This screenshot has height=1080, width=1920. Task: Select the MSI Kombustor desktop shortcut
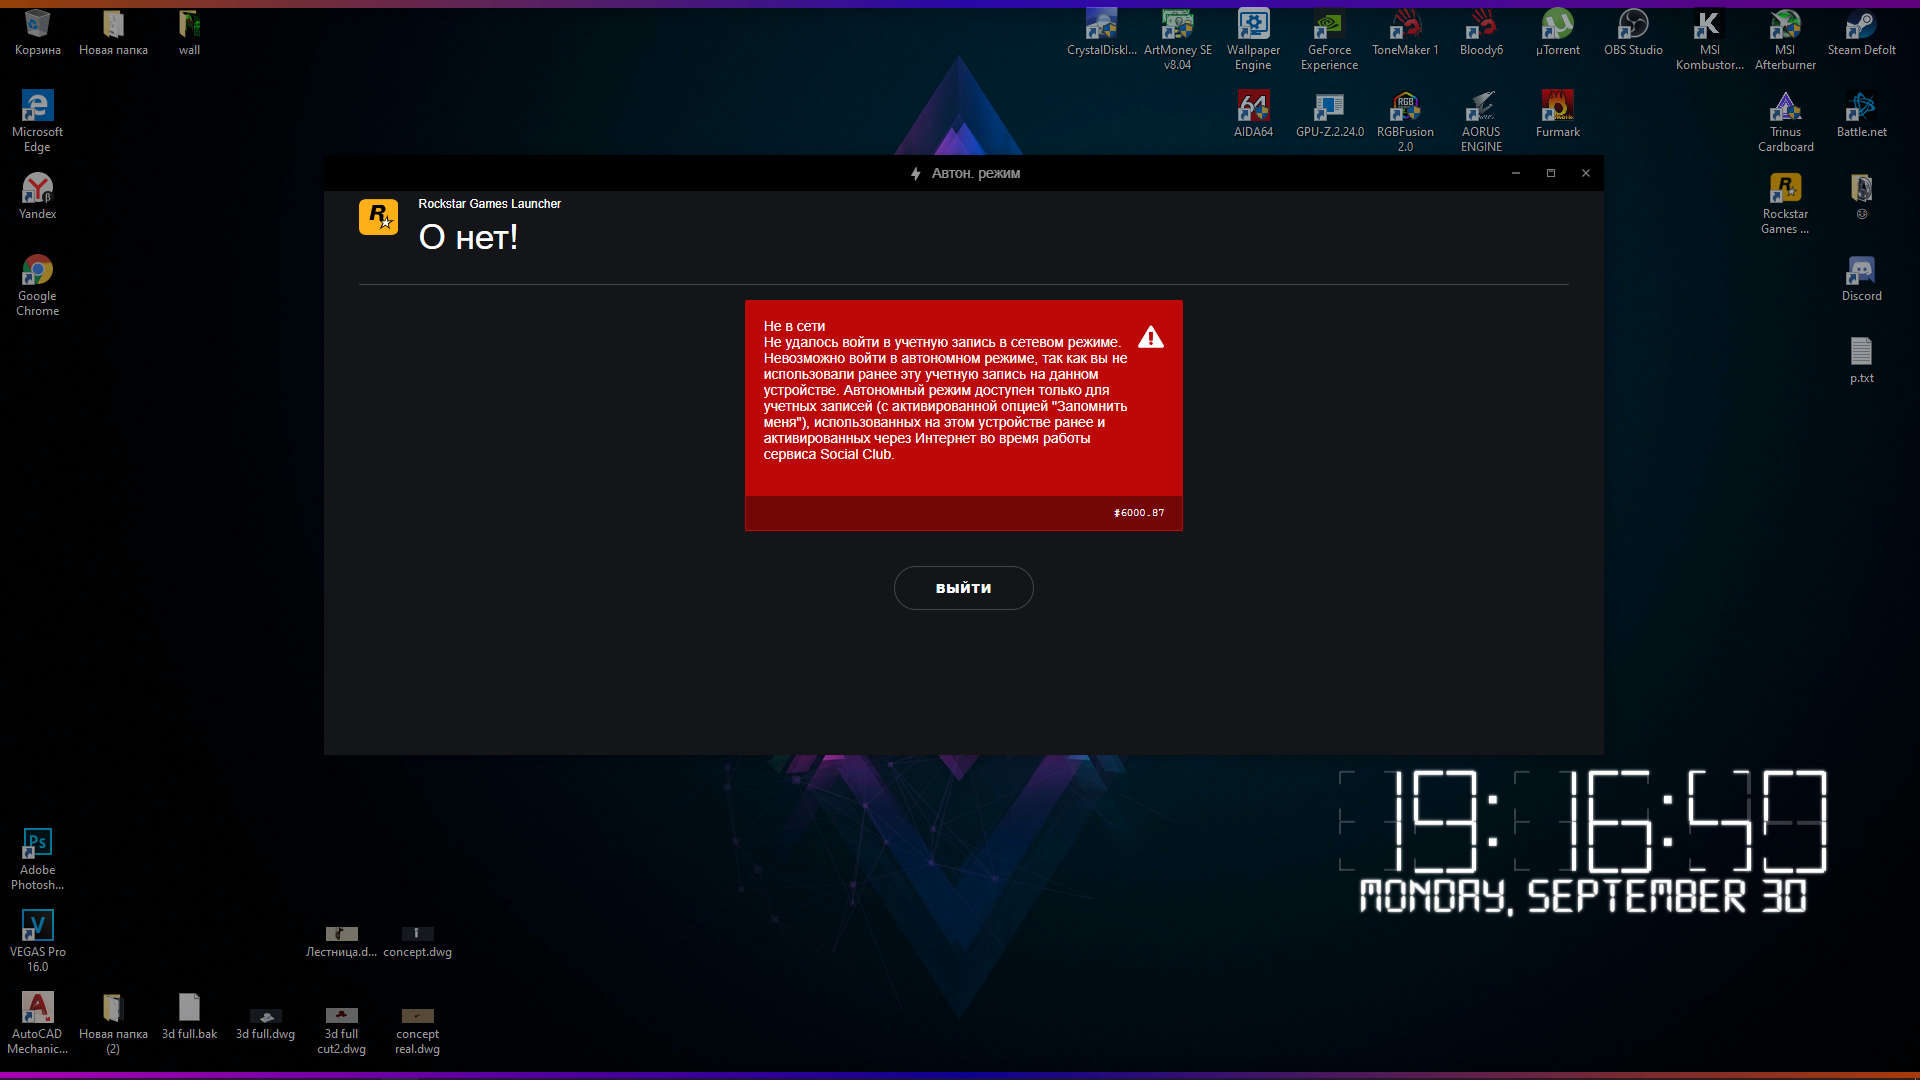click(1709, 39)
